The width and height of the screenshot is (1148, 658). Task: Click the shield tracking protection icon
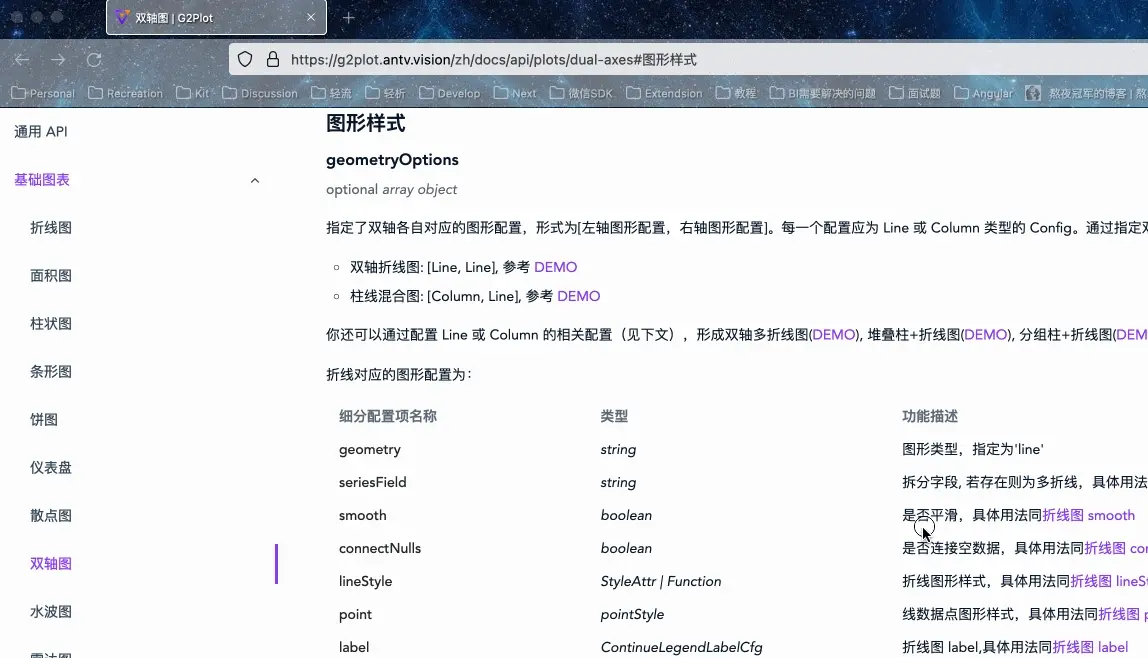click(245, 59)
